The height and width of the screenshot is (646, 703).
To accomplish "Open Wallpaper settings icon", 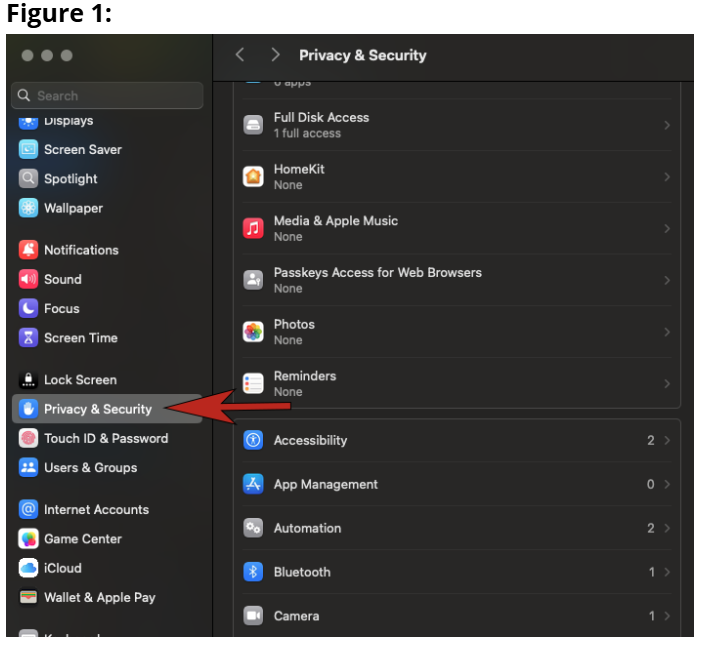I will click(28, 208).
